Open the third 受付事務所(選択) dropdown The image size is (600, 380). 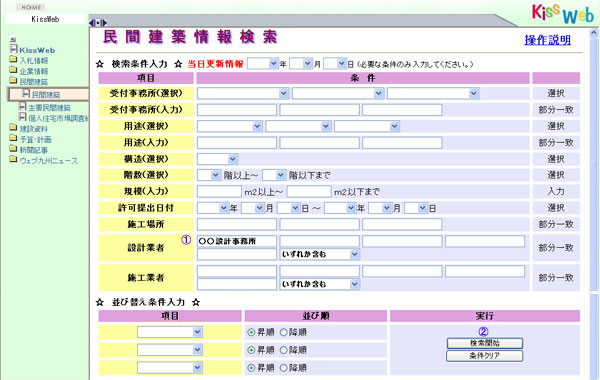click(x=433, y=93)
